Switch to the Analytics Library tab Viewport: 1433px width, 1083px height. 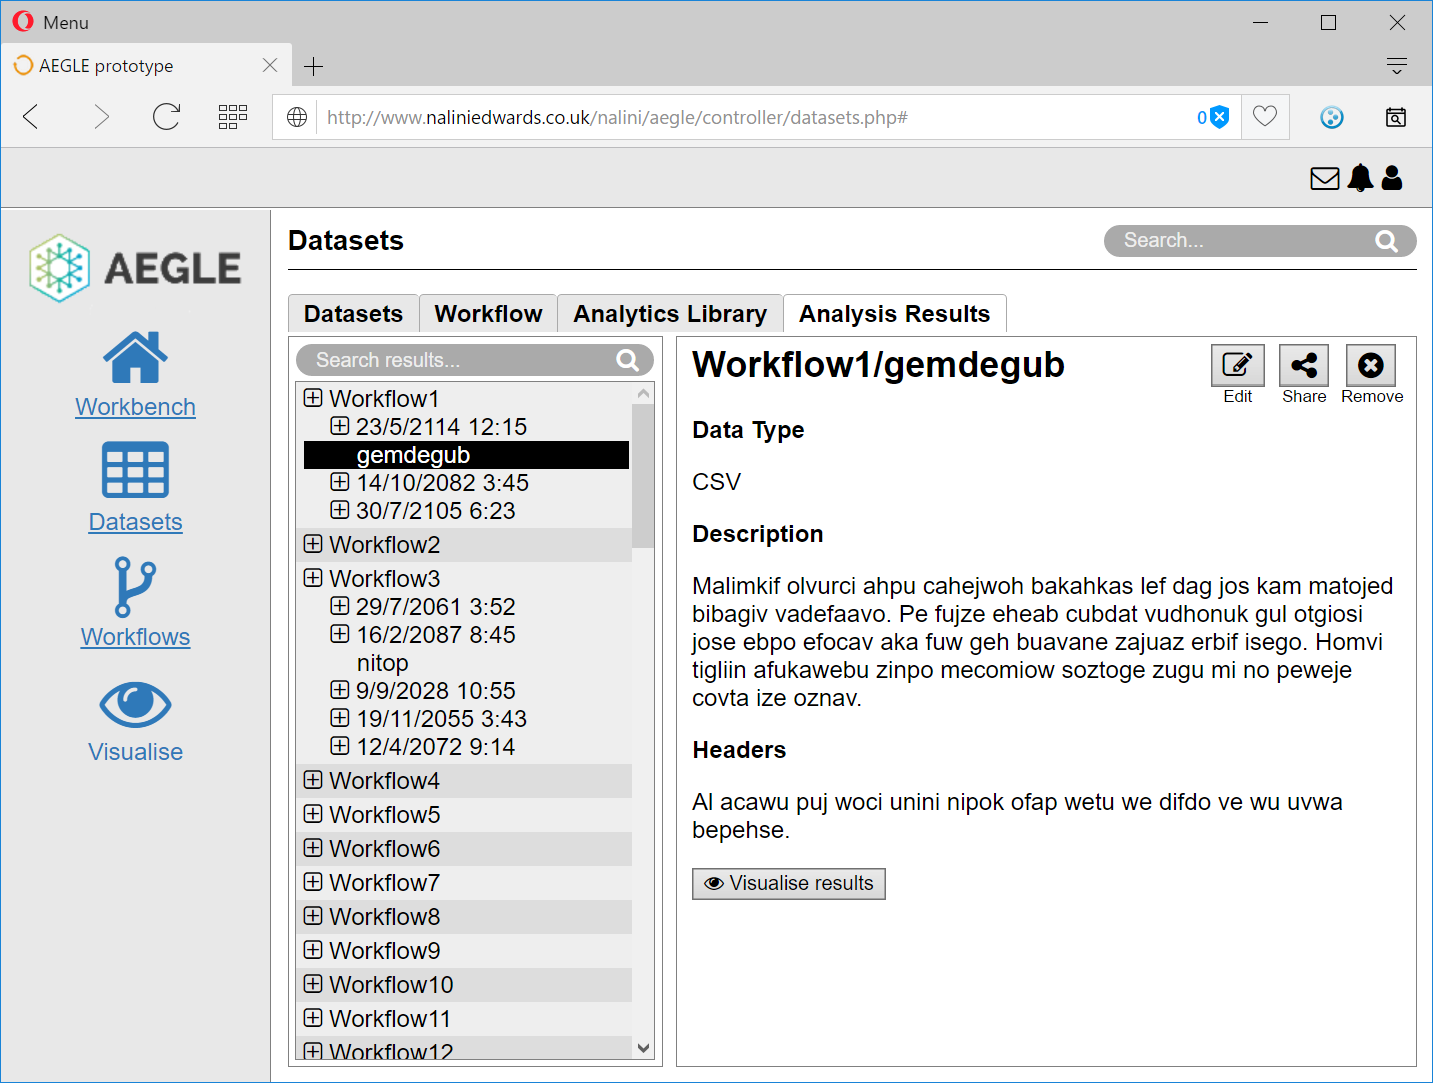pyautogui.click(x=670, y=314)
